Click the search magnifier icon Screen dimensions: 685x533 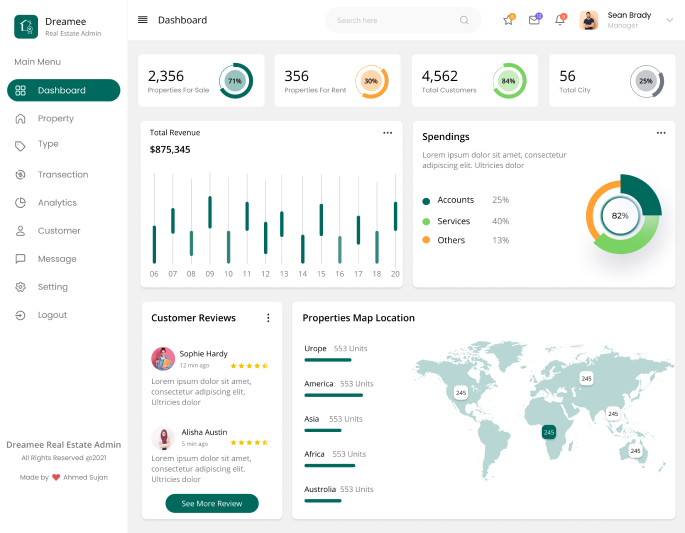pyautogui.click(x=464, y=20)
